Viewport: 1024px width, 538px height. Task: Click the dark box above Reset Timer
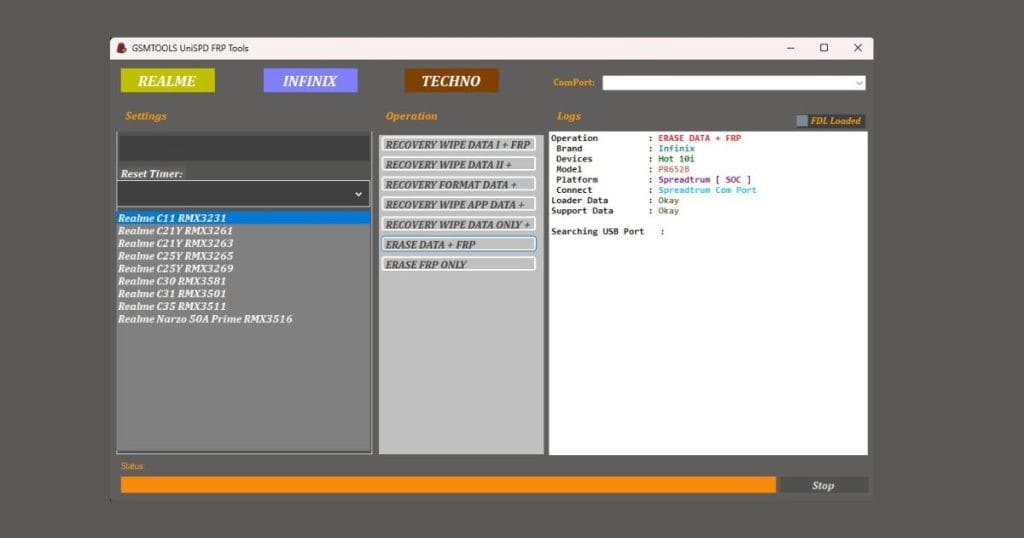pos(244,148)
